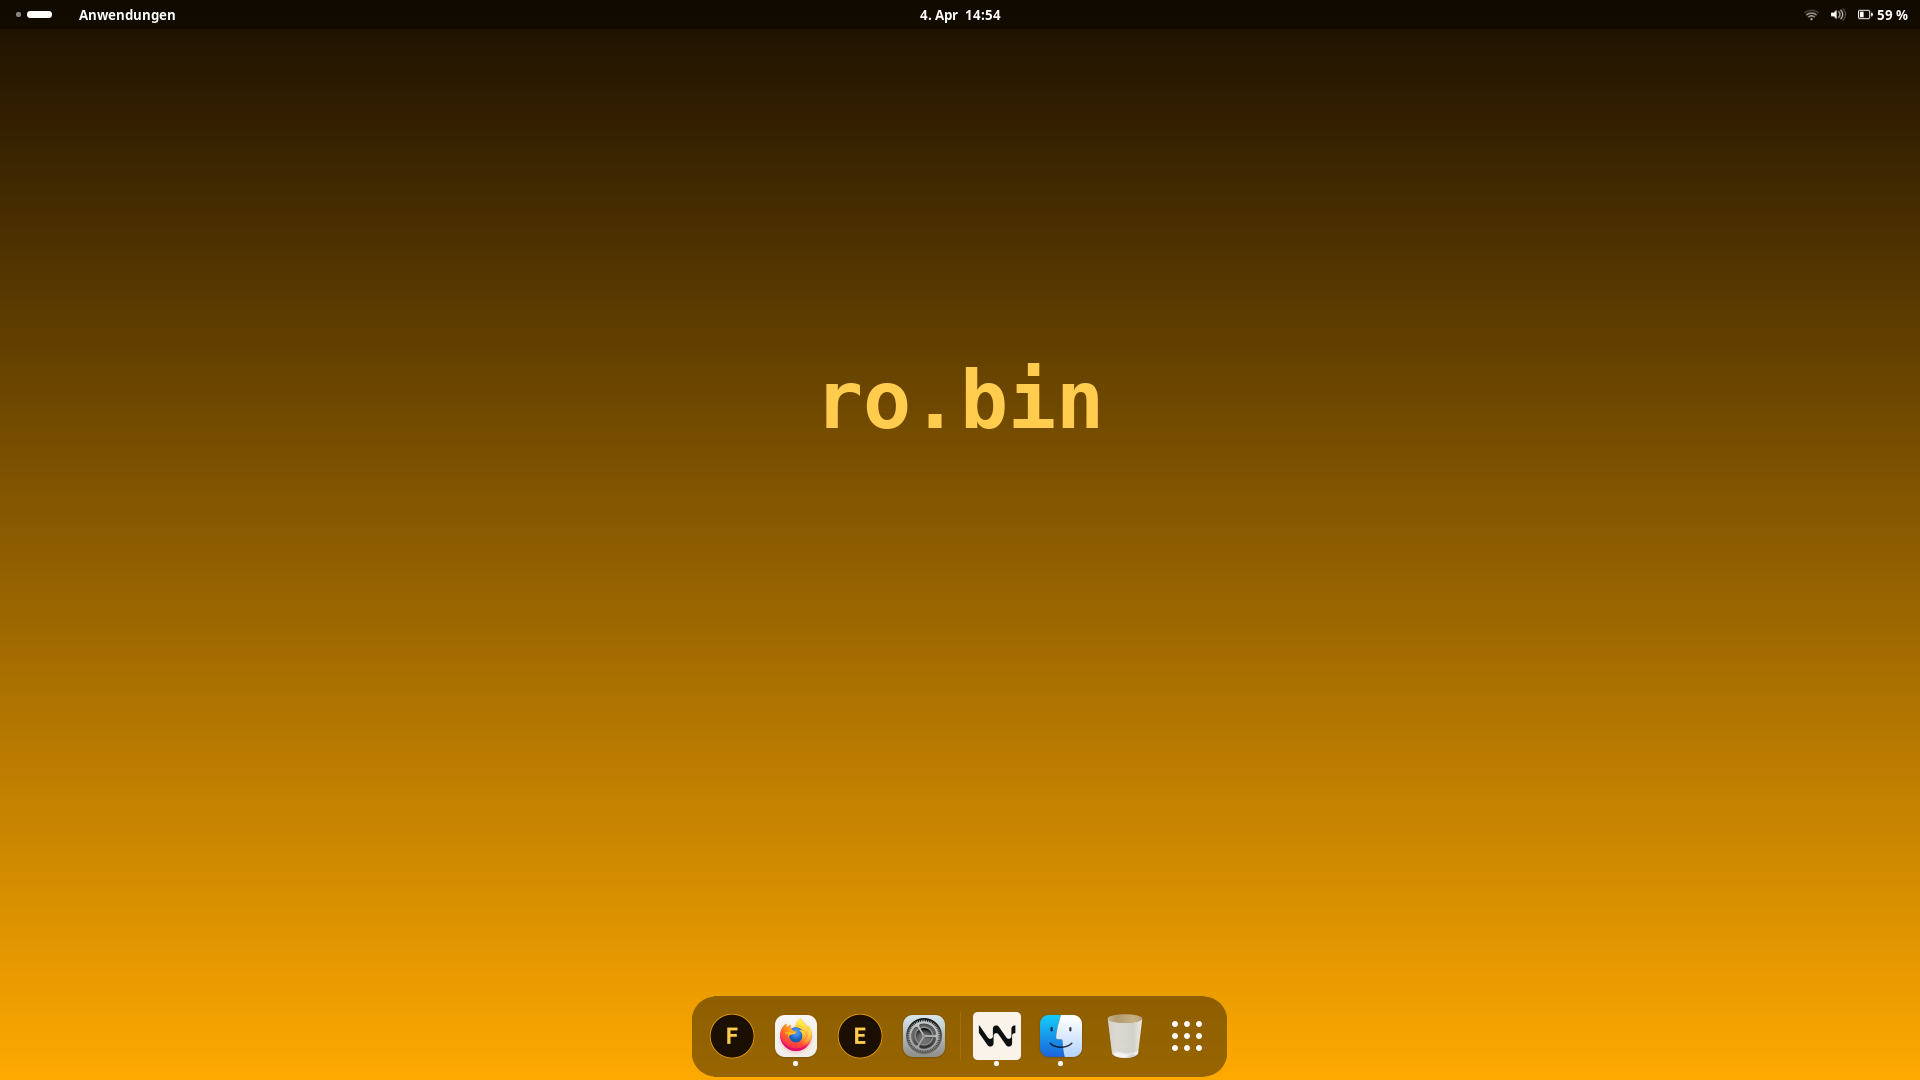Open the dark circular F app in the dock

(x=732, y=1036)
